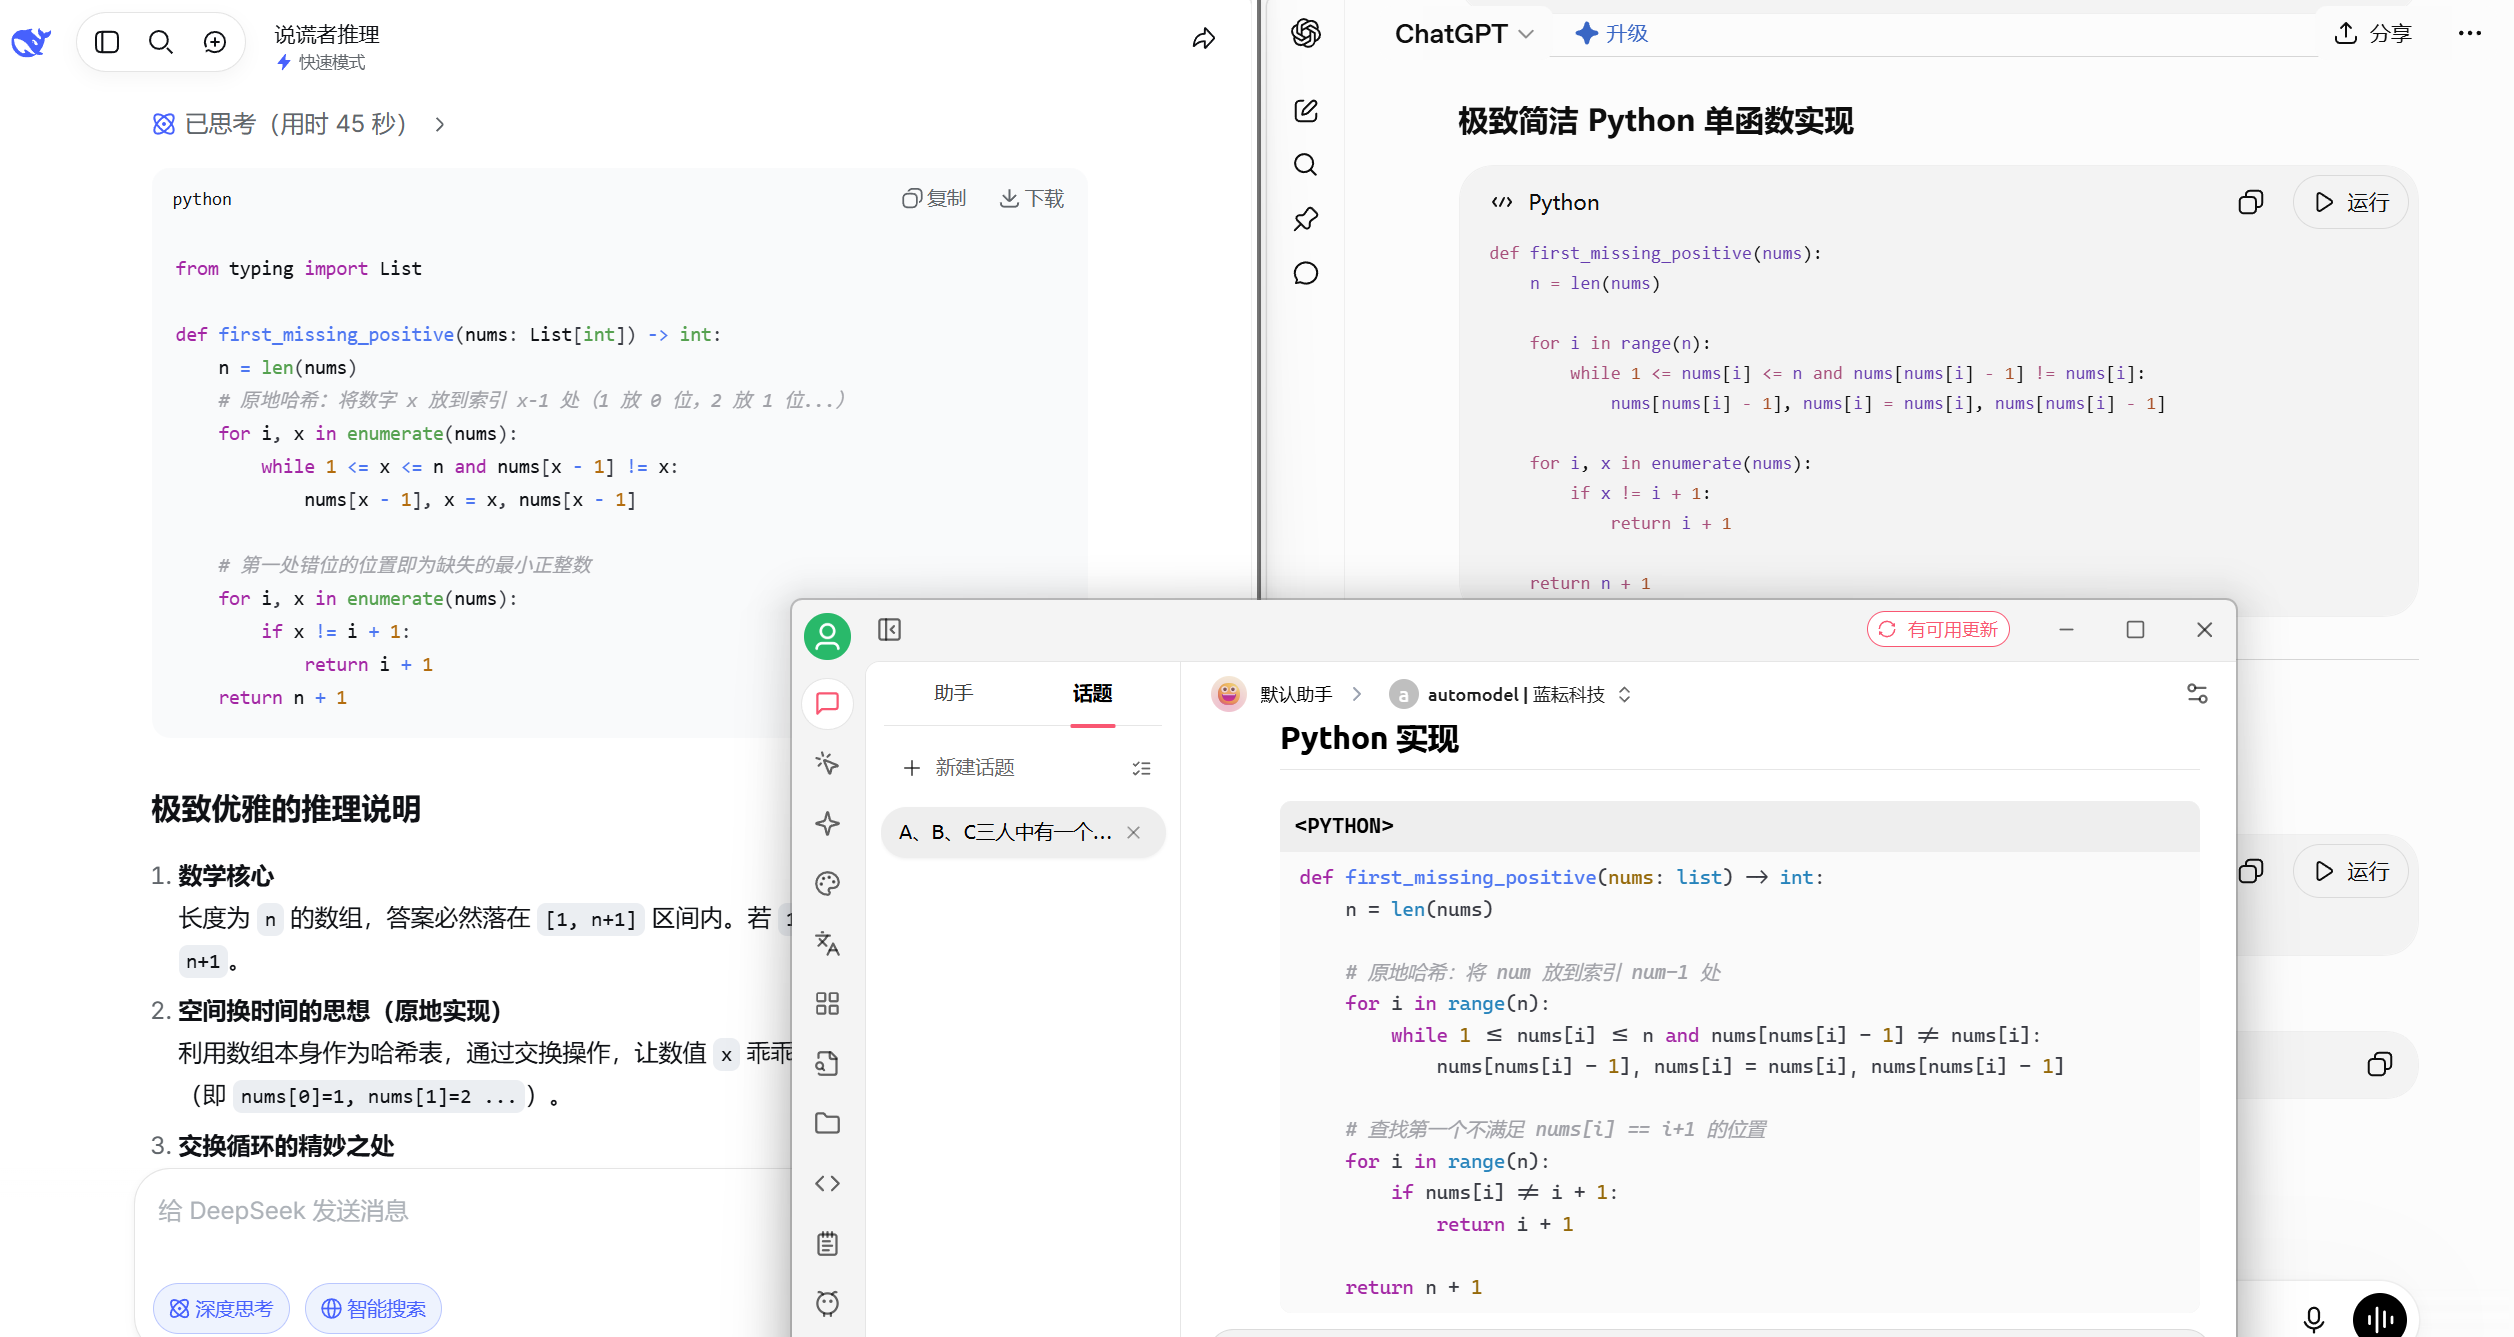Run the first ChatGPT Python code block
2514x1337 pixels.
(x=2351, y=202)
